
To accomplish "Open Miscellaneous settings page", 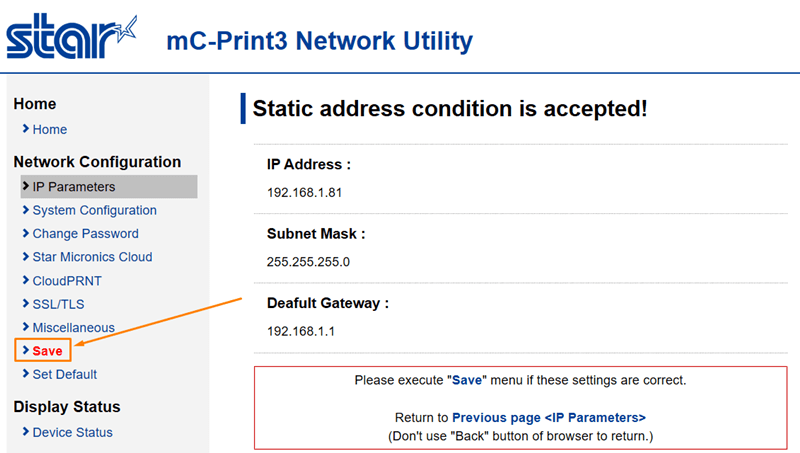I will (x=73, y=327).
